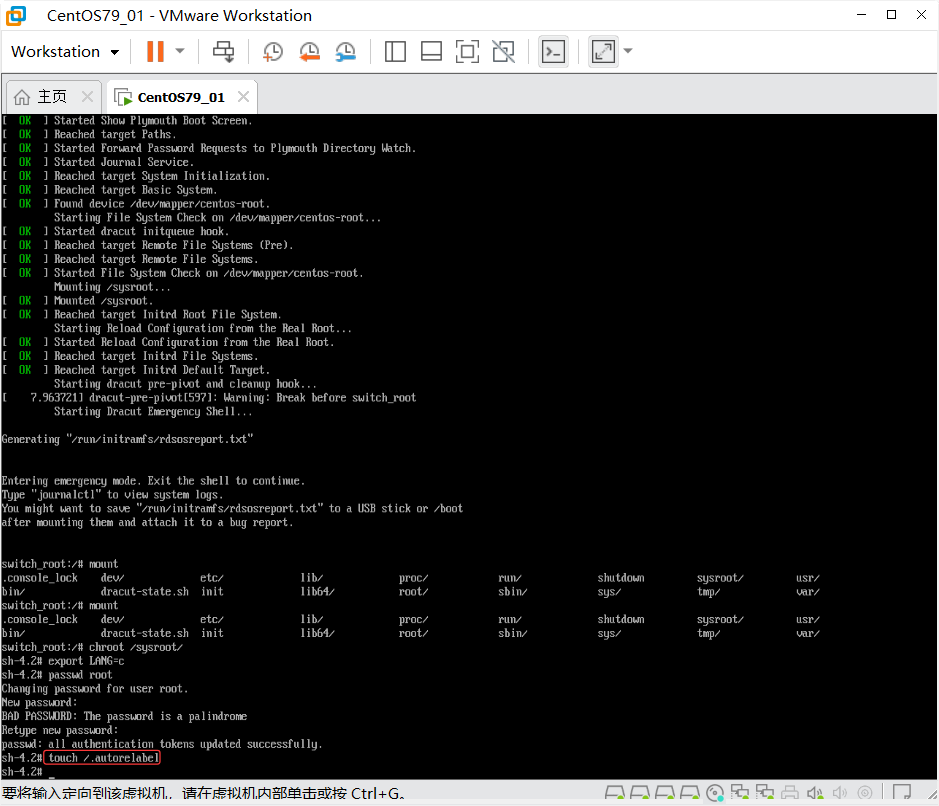Click inside the VM console at shell prompt
Image resolution: width=939 pixels, height=806 pixels.
52,772
